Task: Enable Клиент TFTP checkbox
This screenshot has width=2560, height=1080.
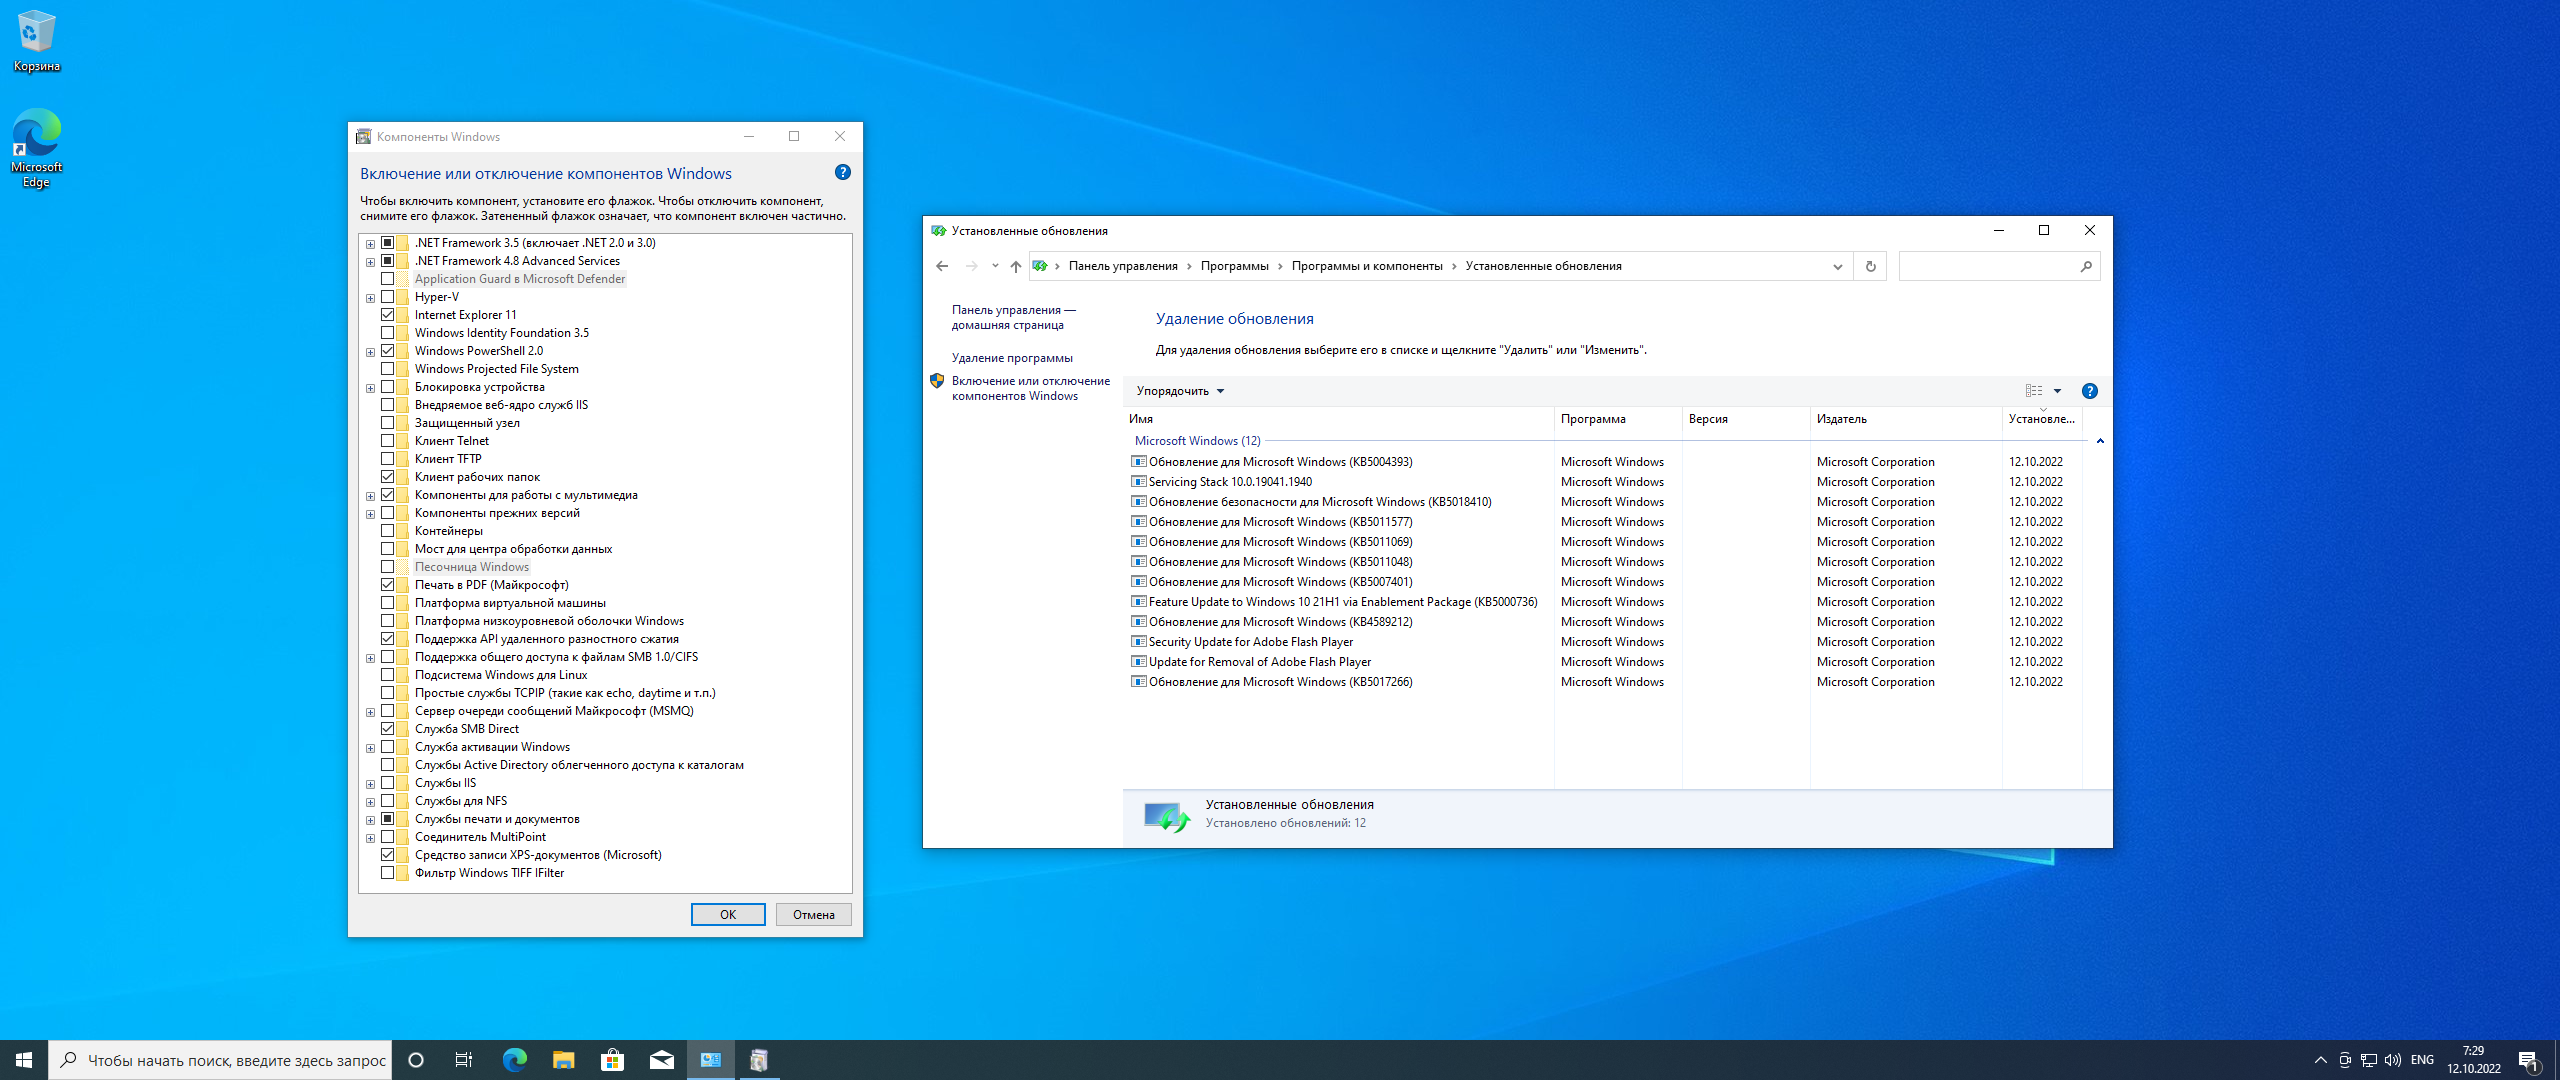Action: click(x=387, y=459)
